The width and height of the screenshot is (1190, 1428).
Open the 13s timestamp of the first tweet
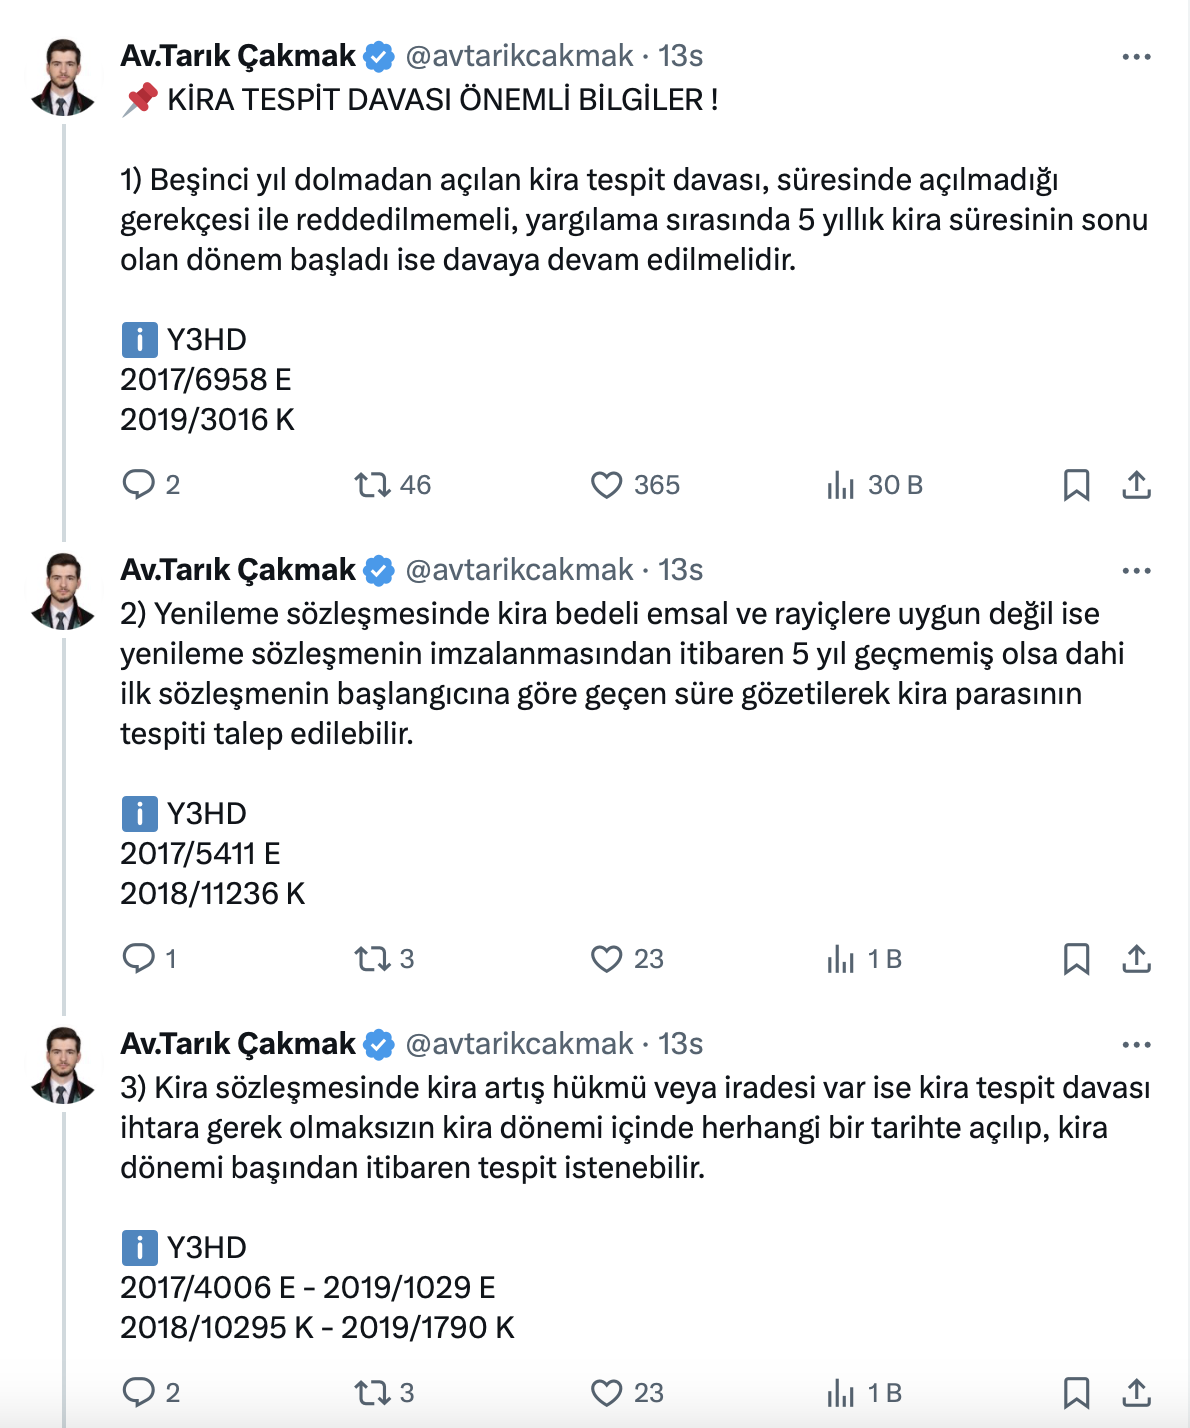click(x=681, y=56)
